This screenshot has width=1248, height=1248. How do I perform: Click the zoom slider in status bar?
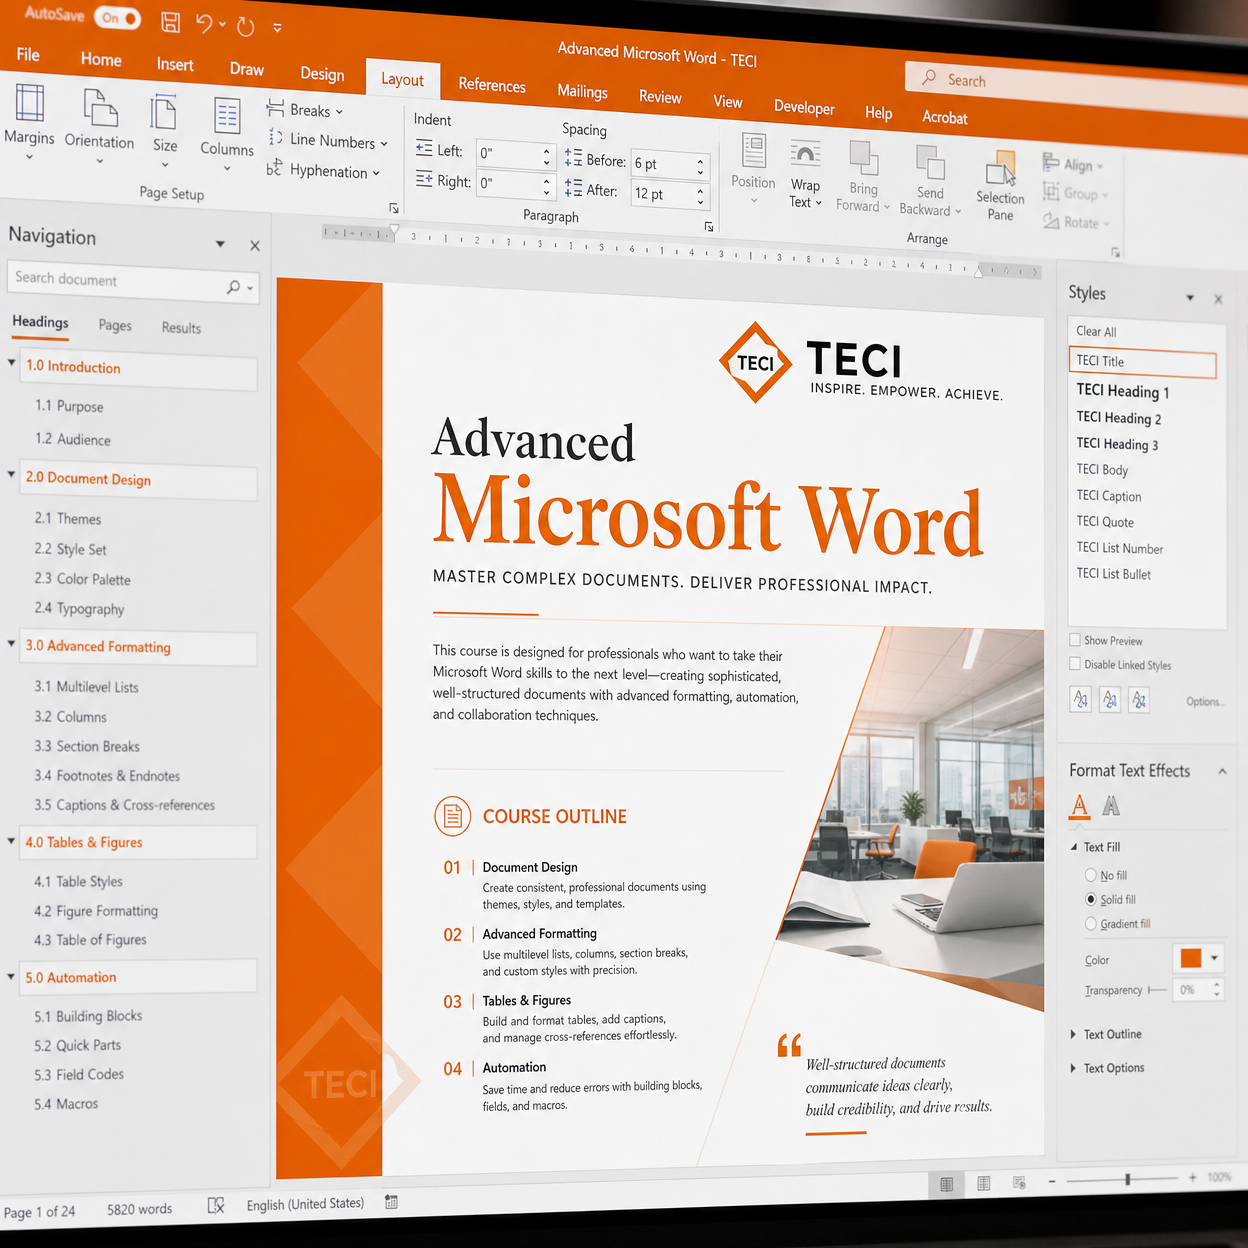pyautogui.click(x=1127, y=1179)
